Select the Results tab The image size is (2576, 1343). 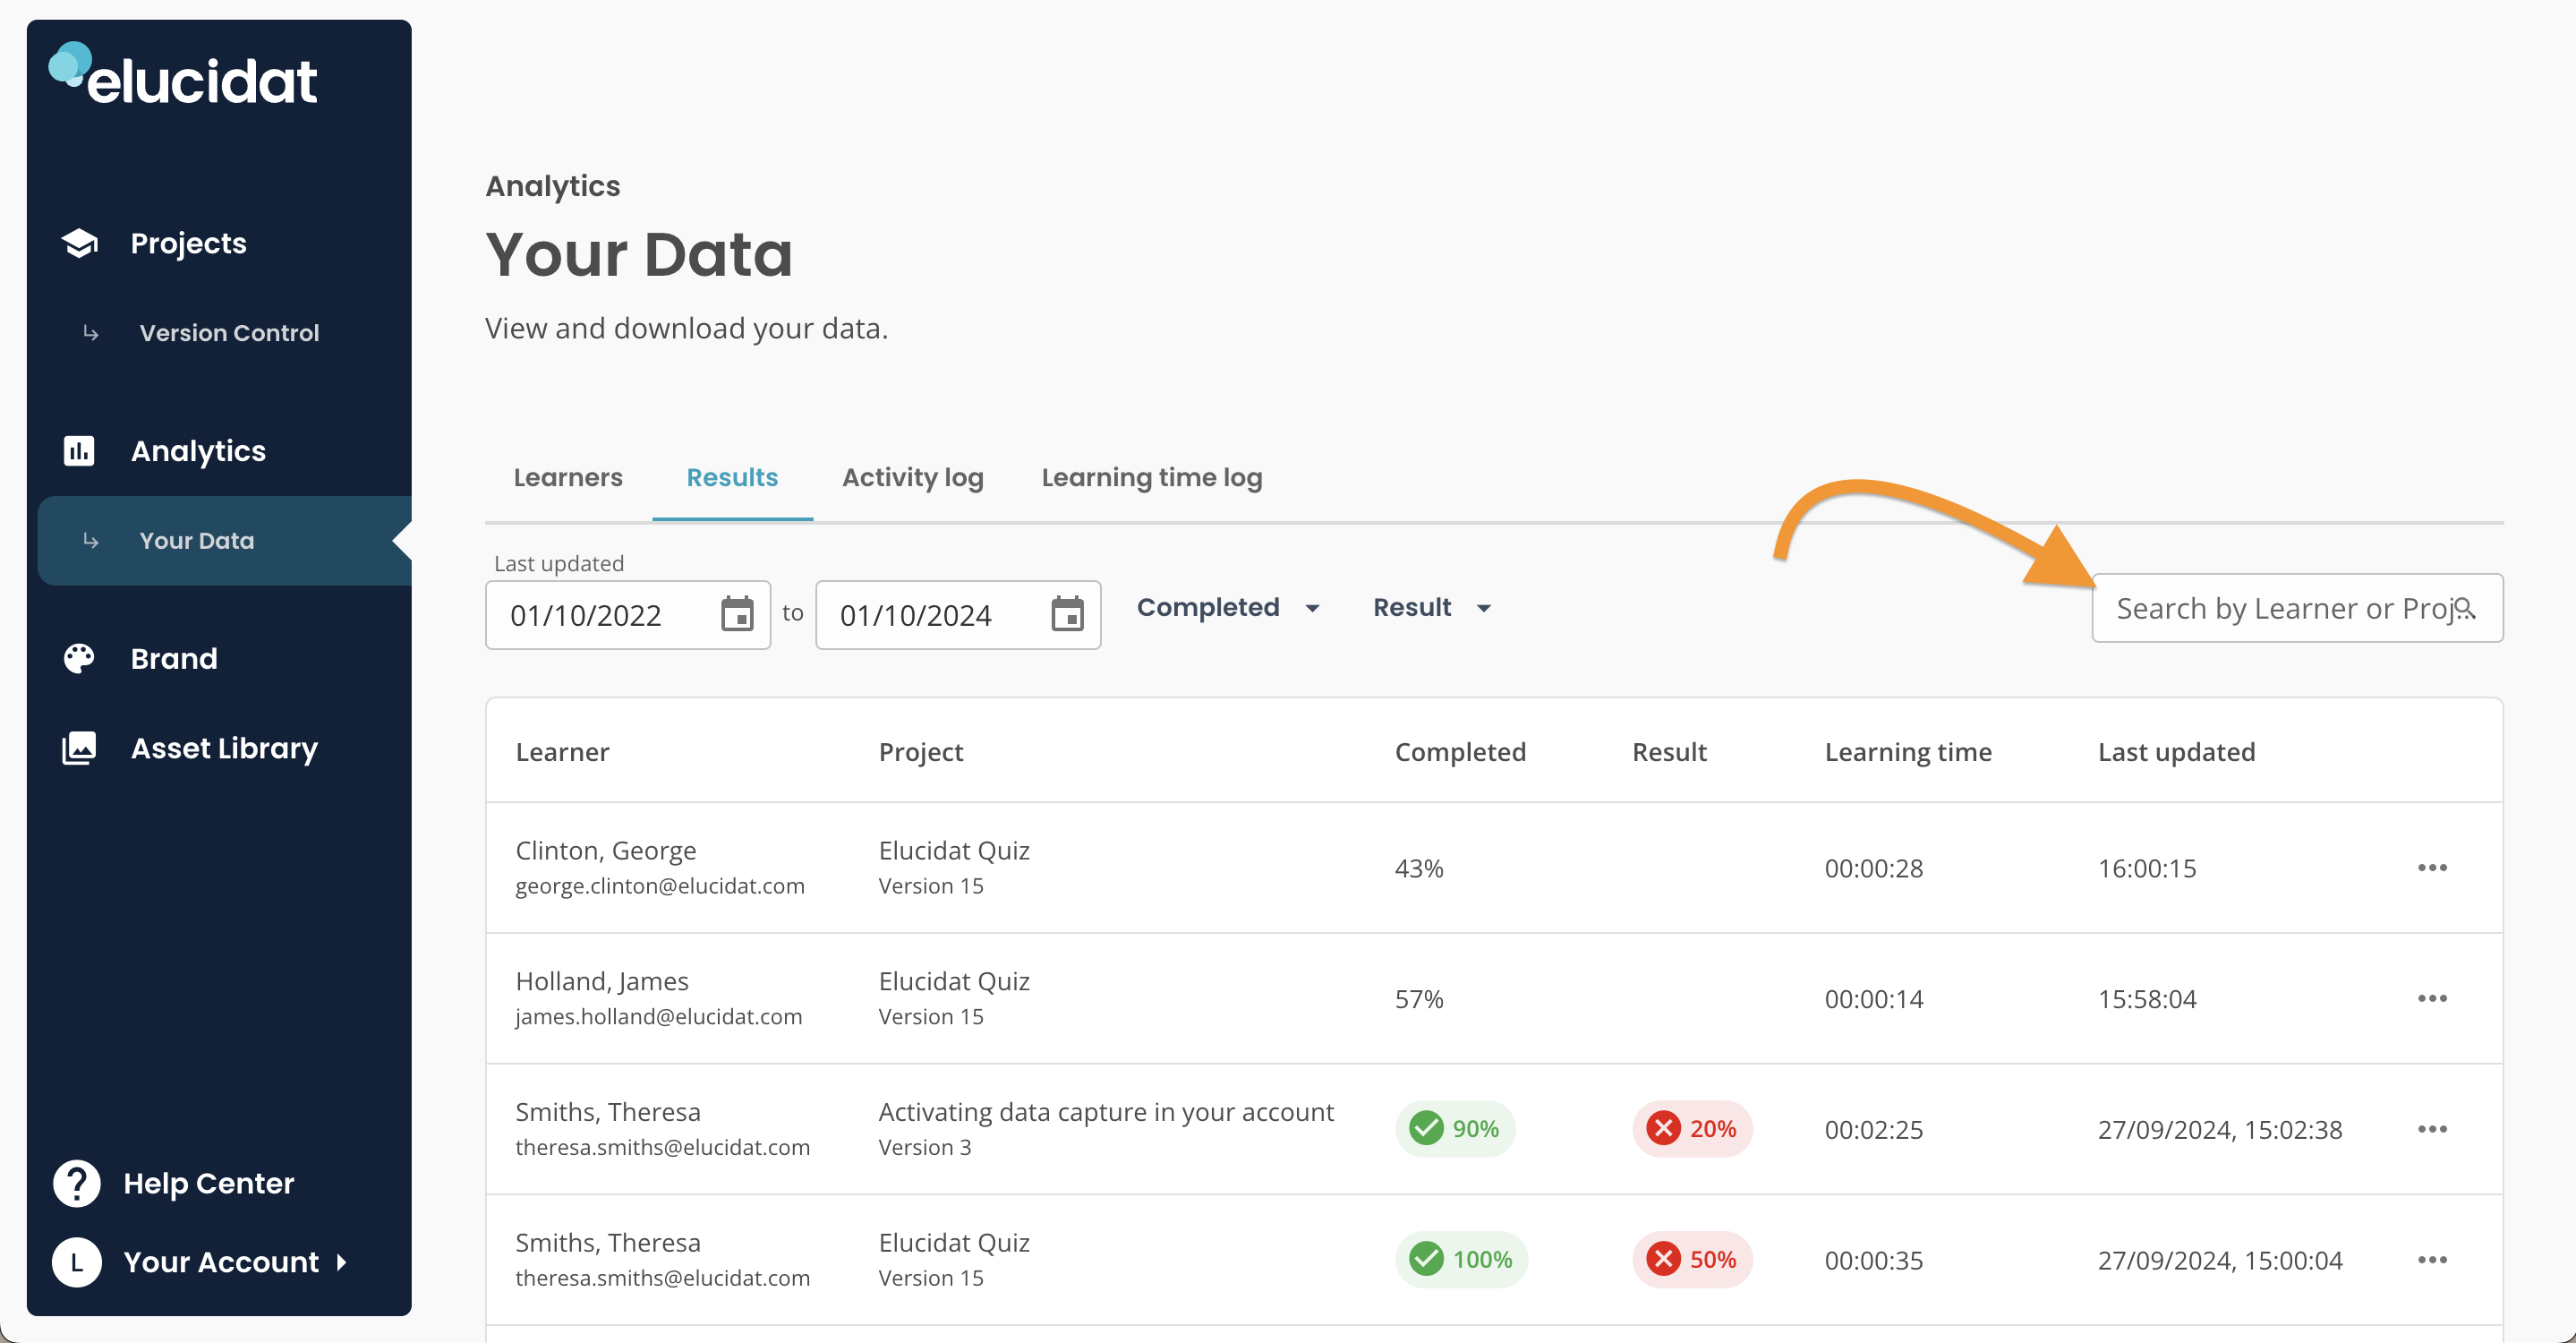pos(732,478)
